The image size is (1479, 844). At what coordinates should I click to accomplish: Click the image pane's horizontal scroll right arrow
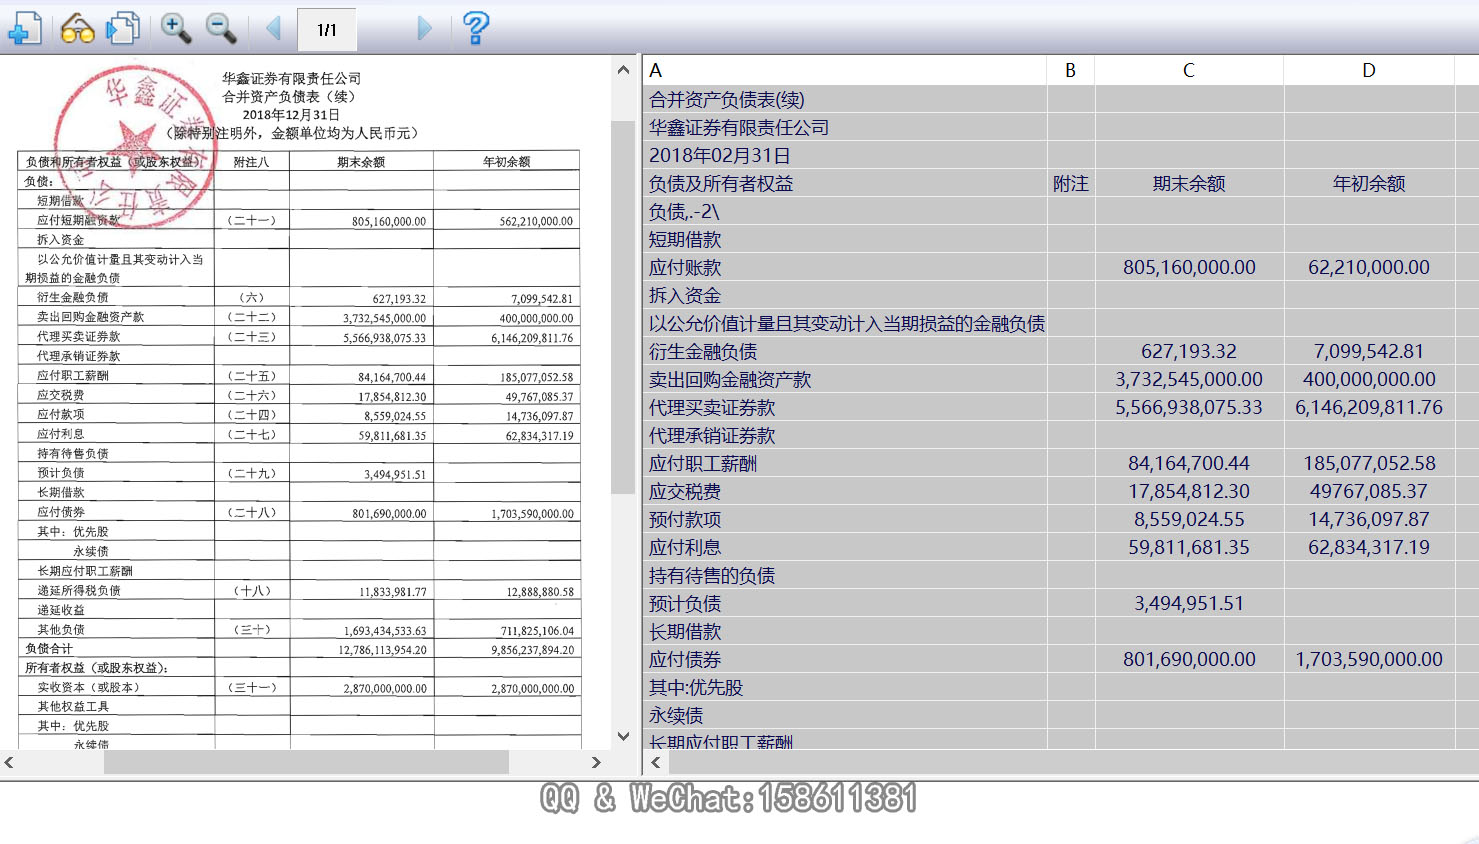[x=596, y=762]
